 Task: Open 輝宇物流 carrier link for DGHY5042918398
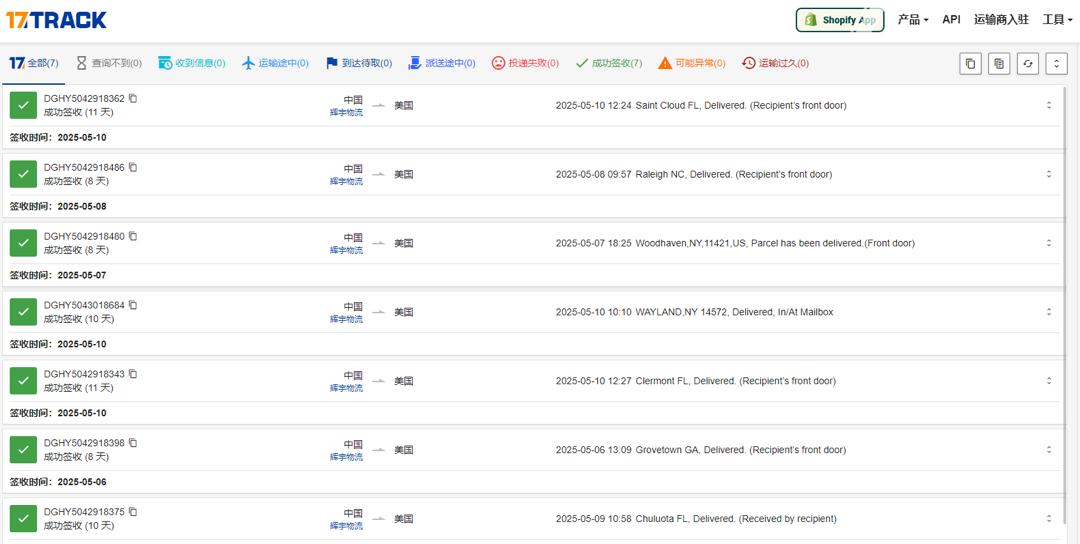click(x=346, y=457)
